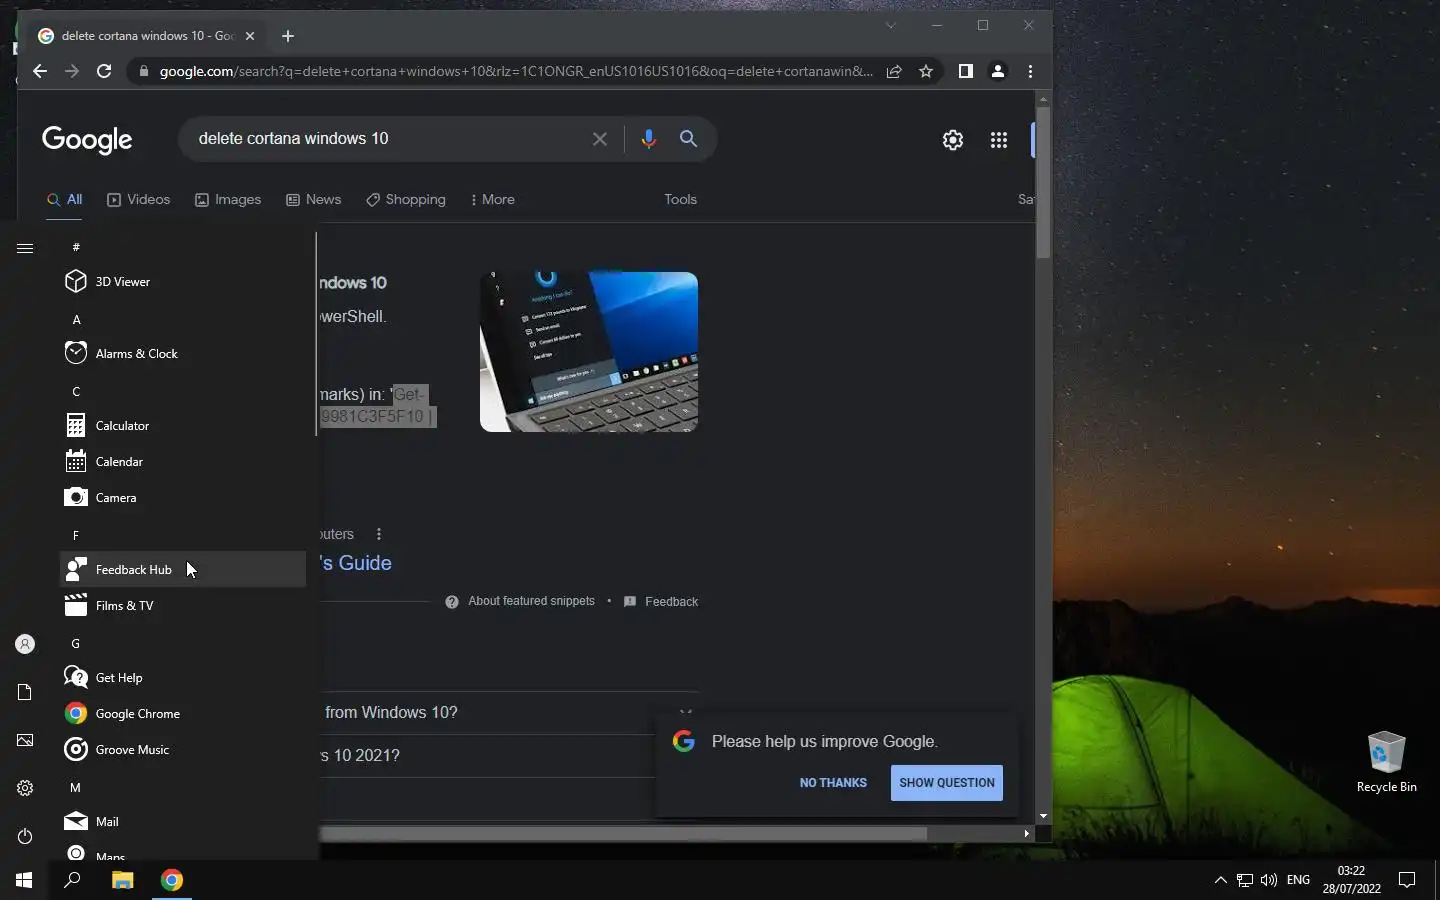Image resolution: width=1440 pixels, height=900 pixels.
Task: Open Calculator from app list
Action: (183, 426)
